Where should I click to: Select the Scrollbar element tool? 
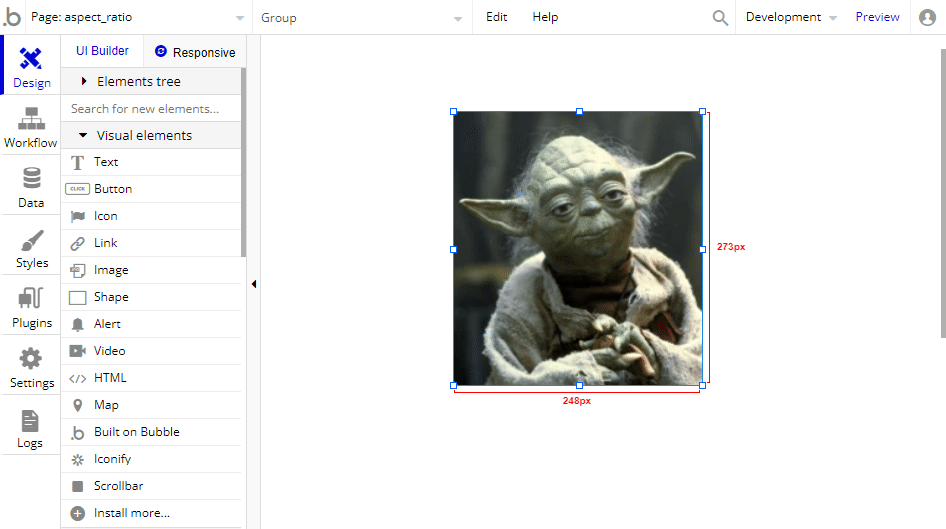click(x=151, y=486)
